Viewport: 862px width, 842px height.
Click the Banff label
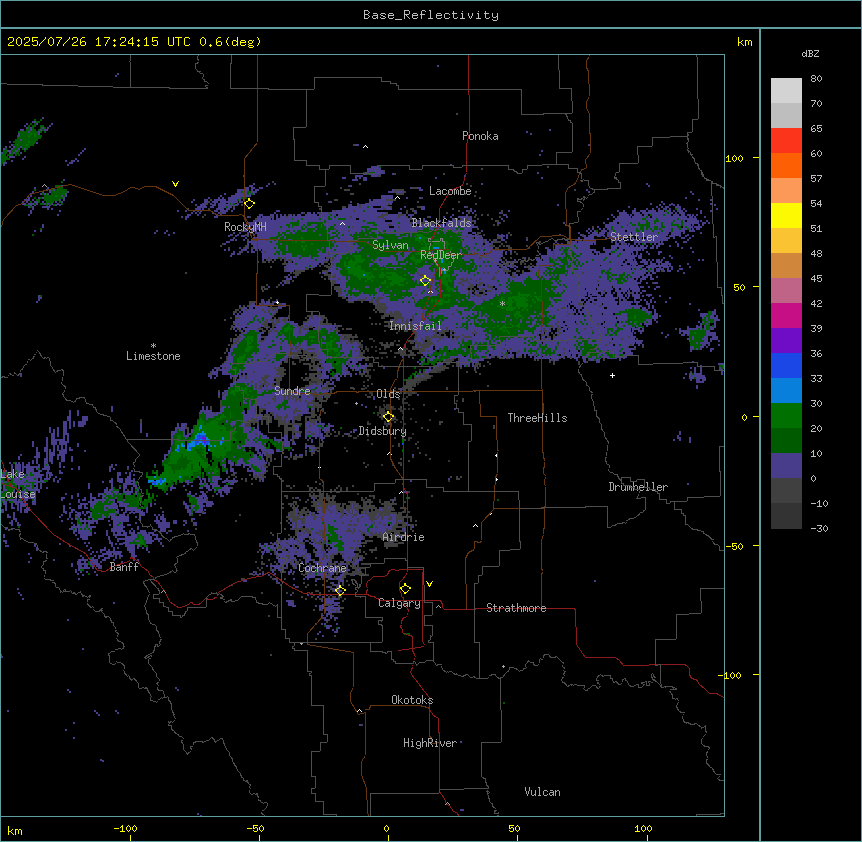click(124, 567)
